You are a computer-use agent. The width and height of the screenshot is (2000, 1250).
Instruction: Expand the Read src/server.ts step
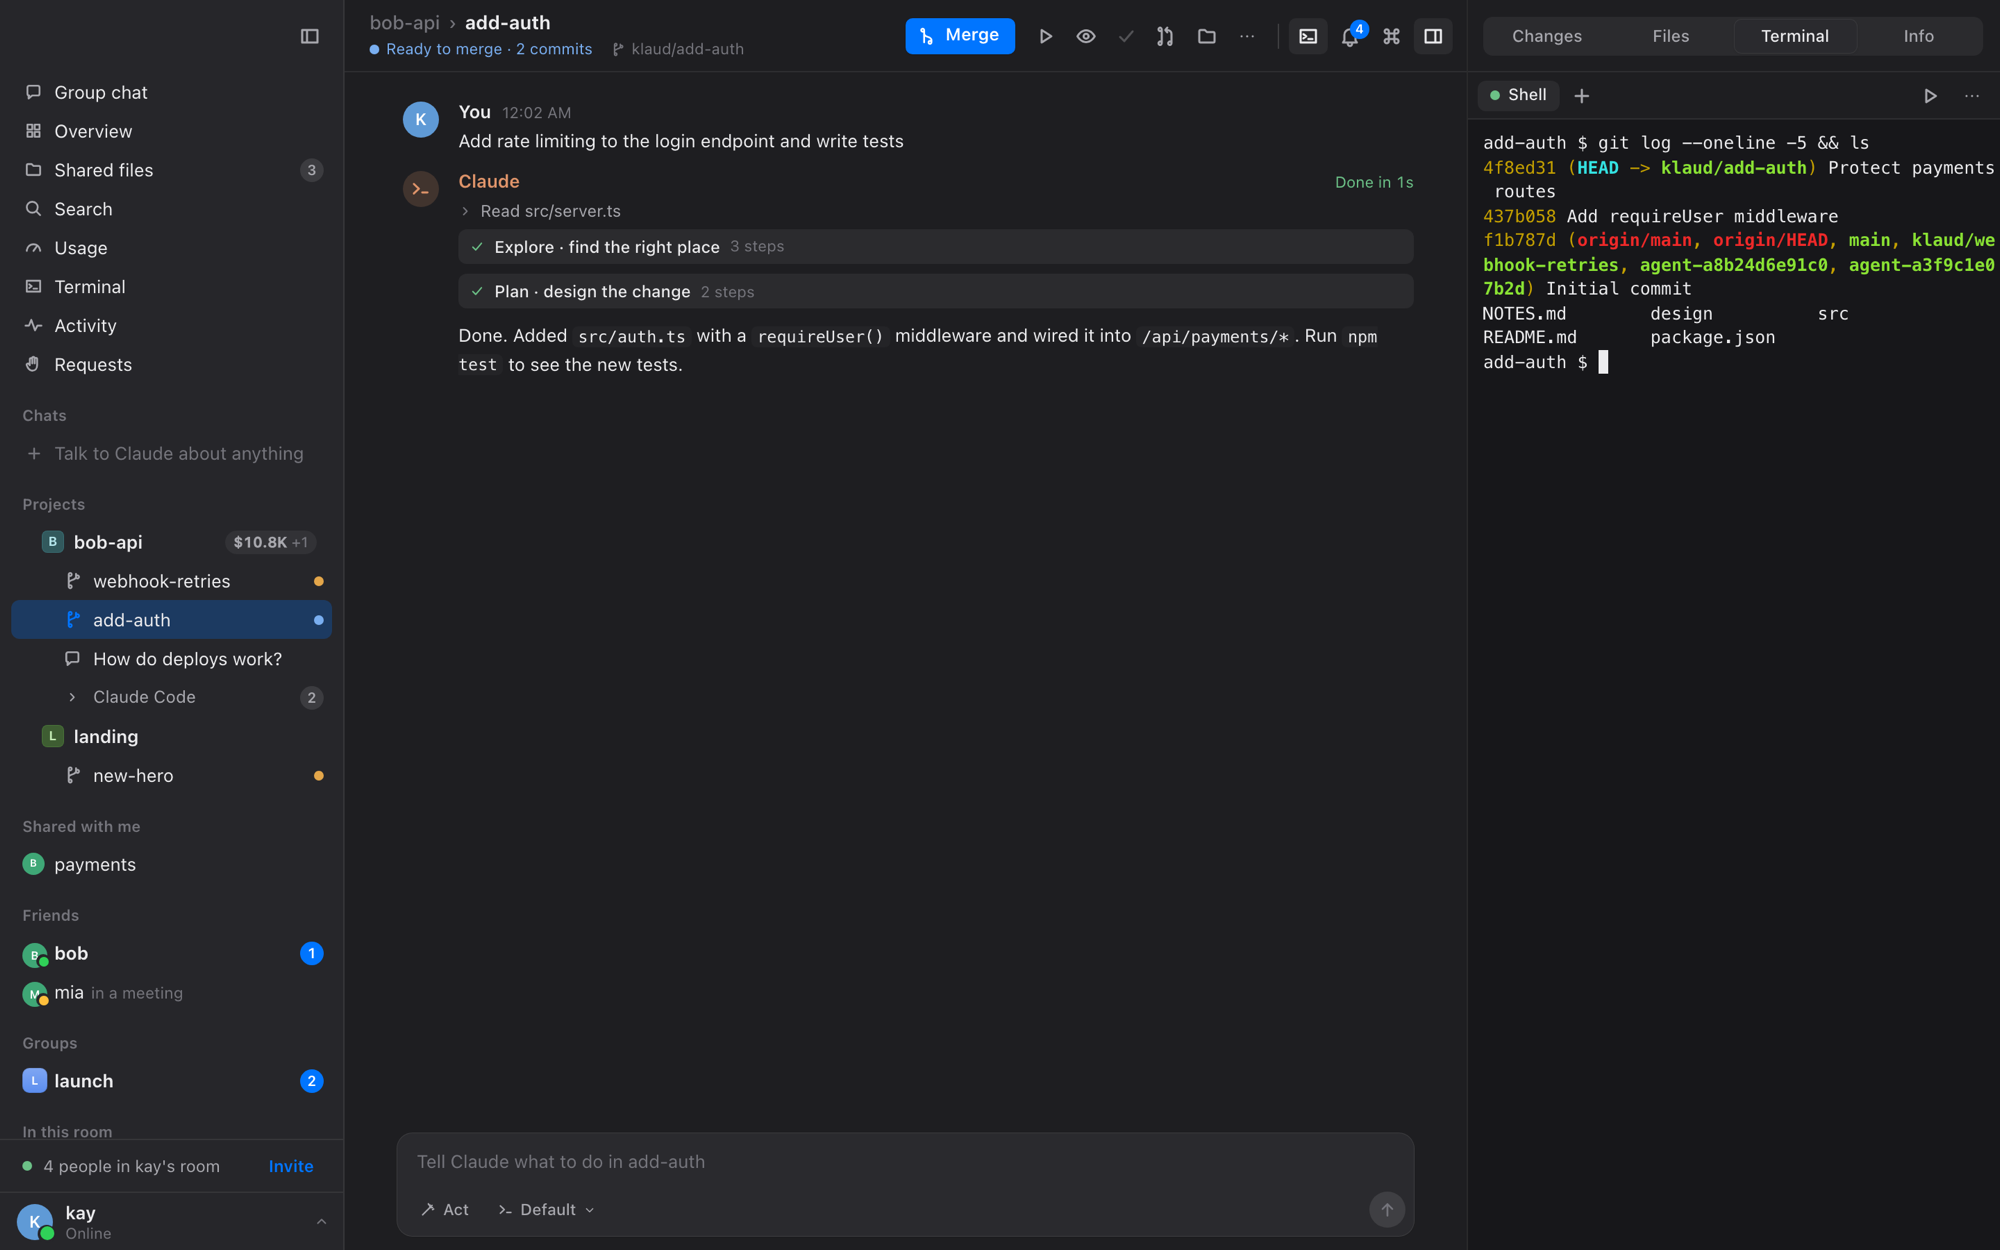click(540, 211)
